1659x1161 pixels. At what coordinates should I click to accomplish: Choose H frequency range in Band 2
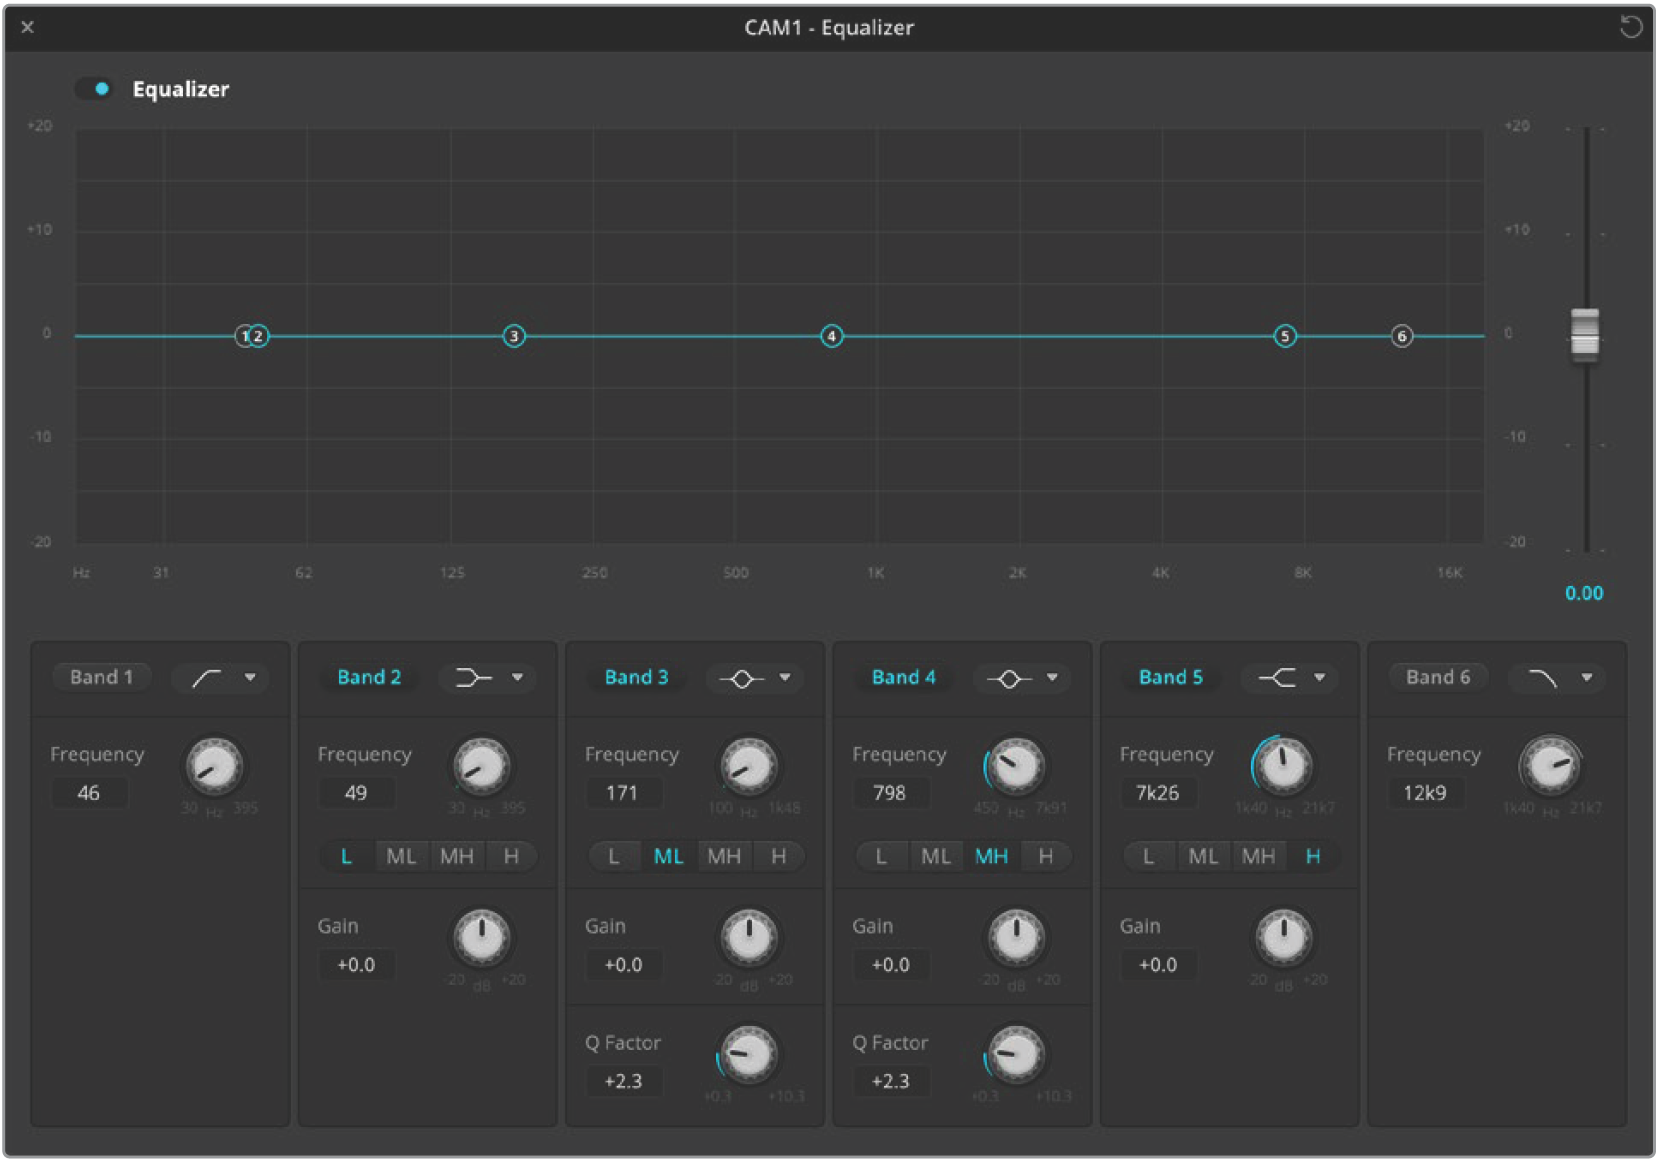(x=511, y=856)
